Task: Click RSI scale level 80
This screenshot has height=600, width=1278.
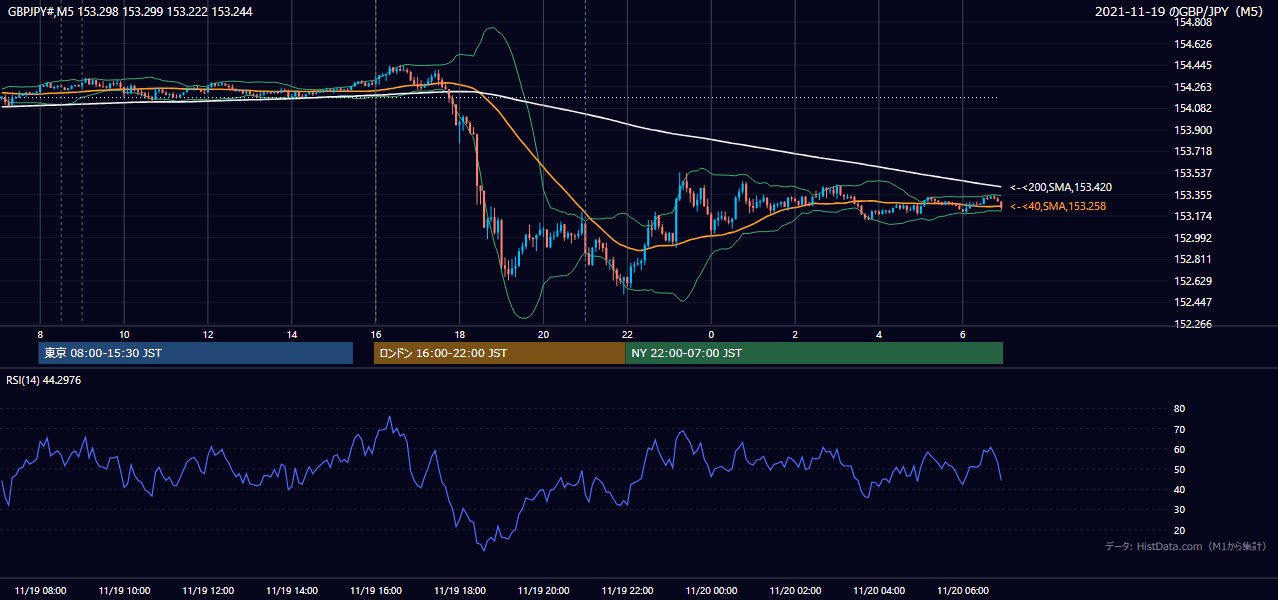Action: (1179, 409)
